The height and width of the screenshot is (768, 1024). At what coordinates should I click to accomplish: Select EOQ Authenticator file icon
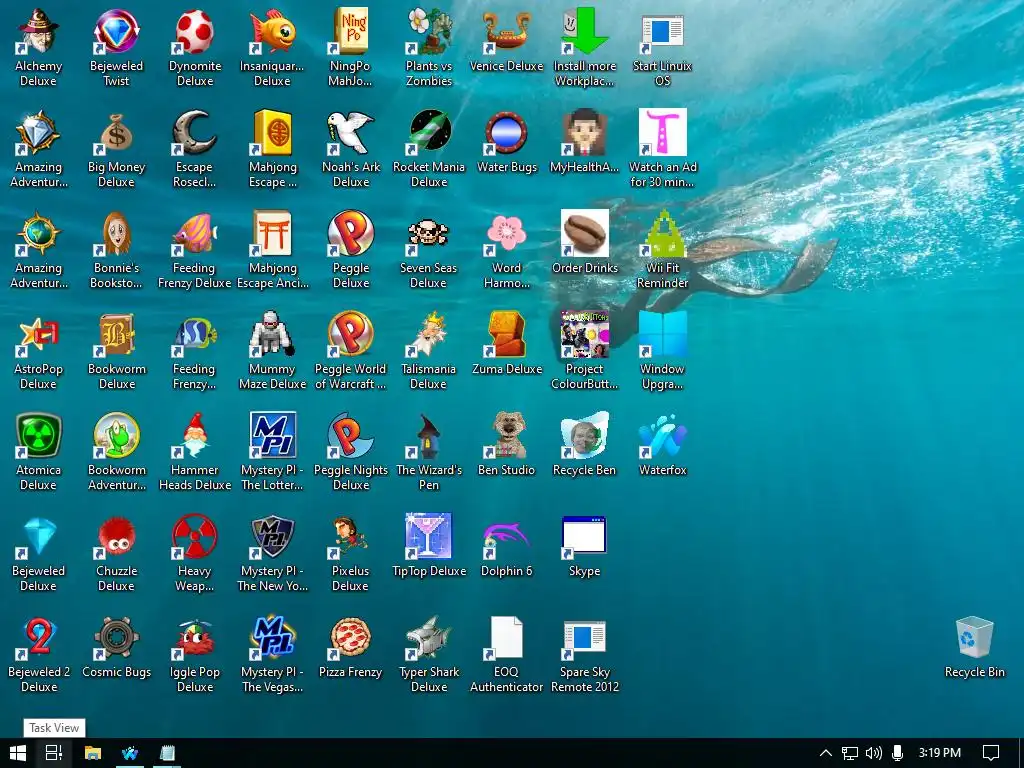(x=507, y=638)
